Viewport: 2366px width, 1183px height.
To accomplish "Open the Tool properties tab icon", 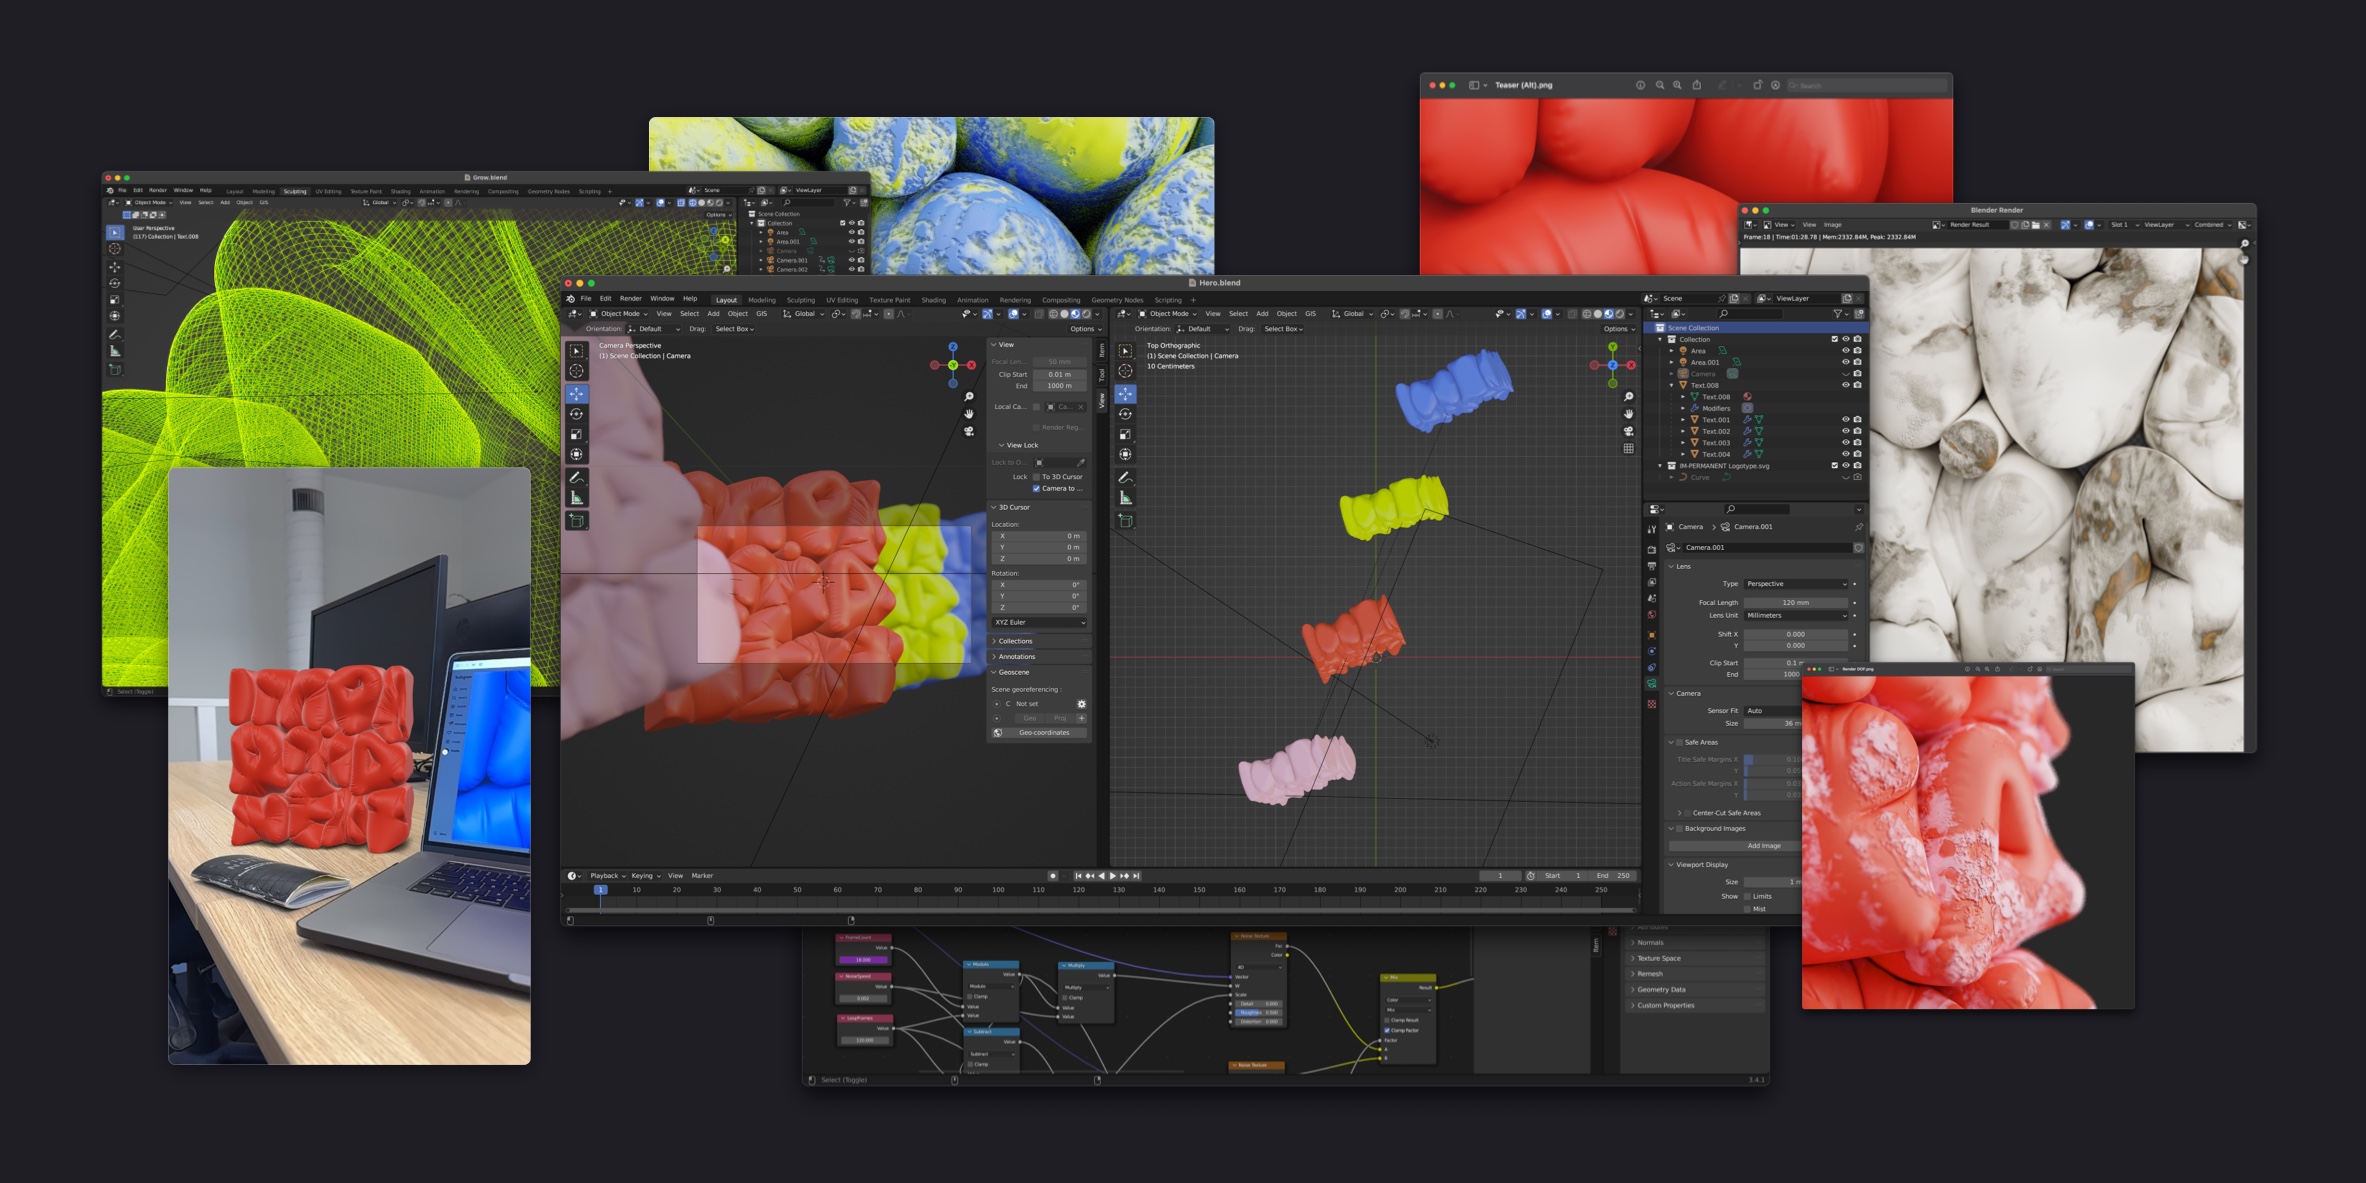I will pyautogui.click(x=1652, y=529).
